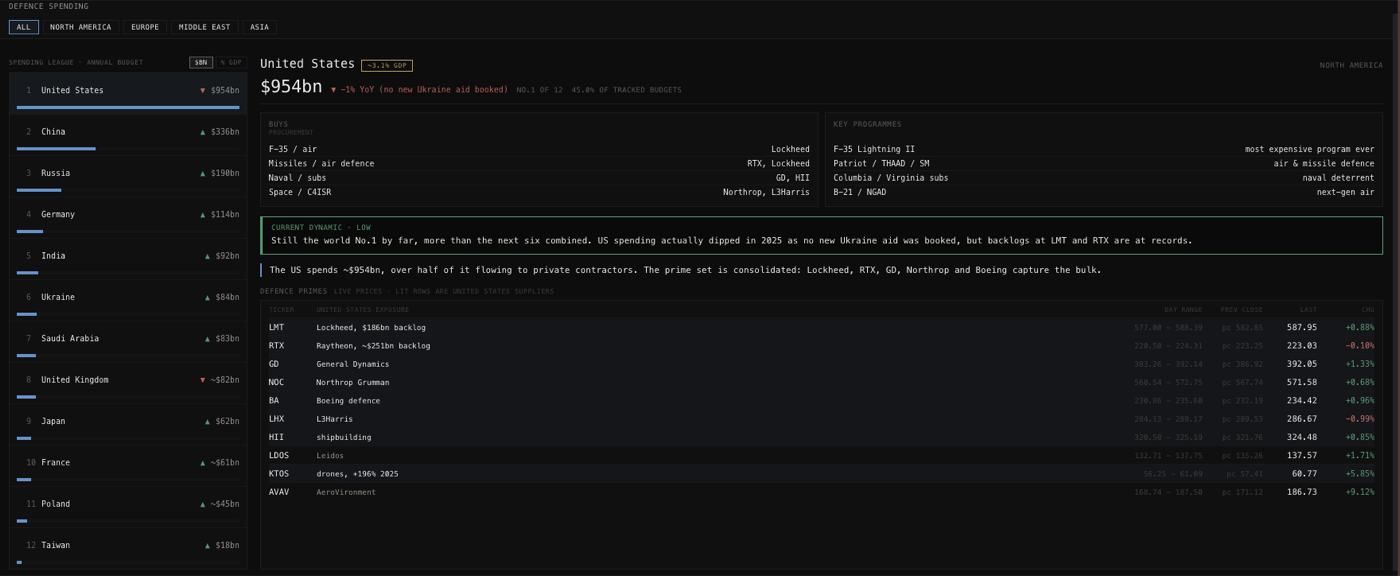Click the 'F-35 / air' procurement row

(x=539, y=149)
